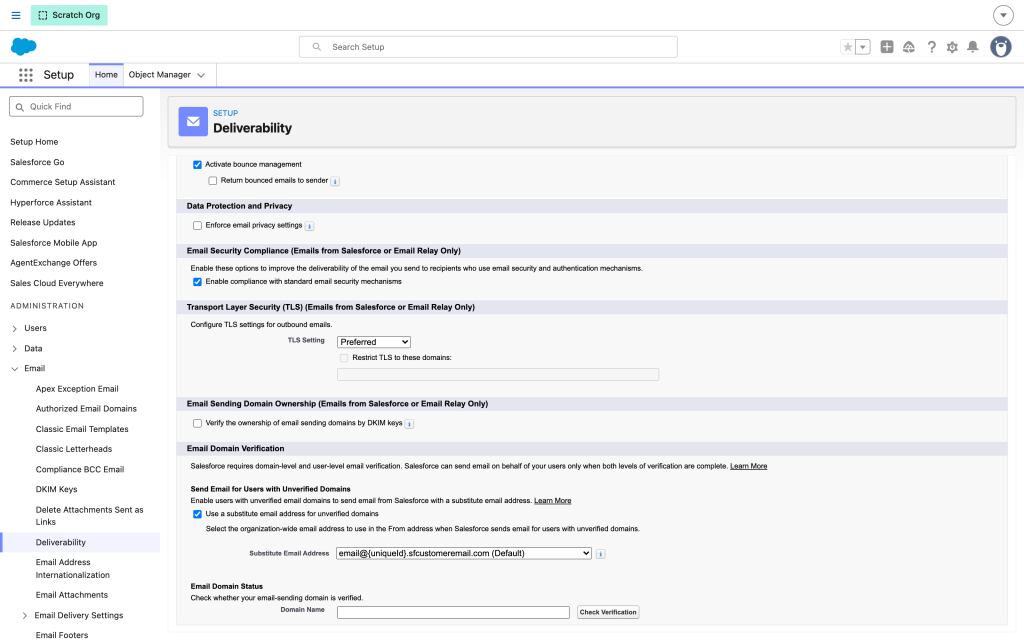Open Classic Email Templates

click(x=82, y=429)
